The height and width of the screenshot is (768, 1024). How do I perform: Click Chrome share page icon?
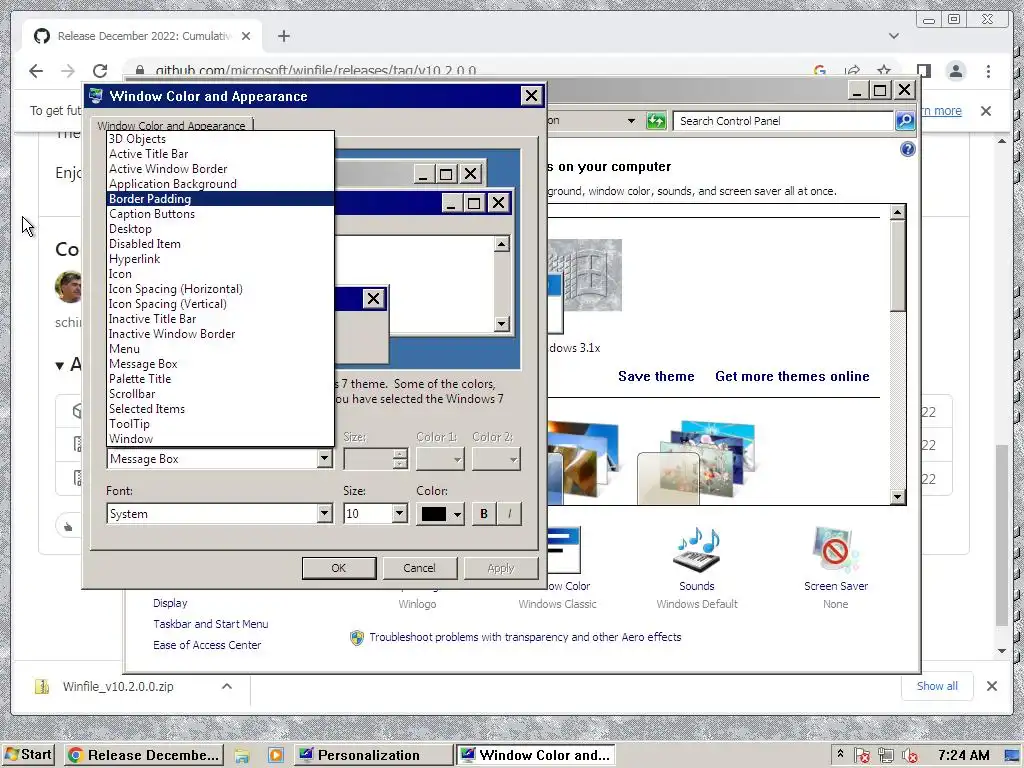pyautogui.click(x=852, y=71)
